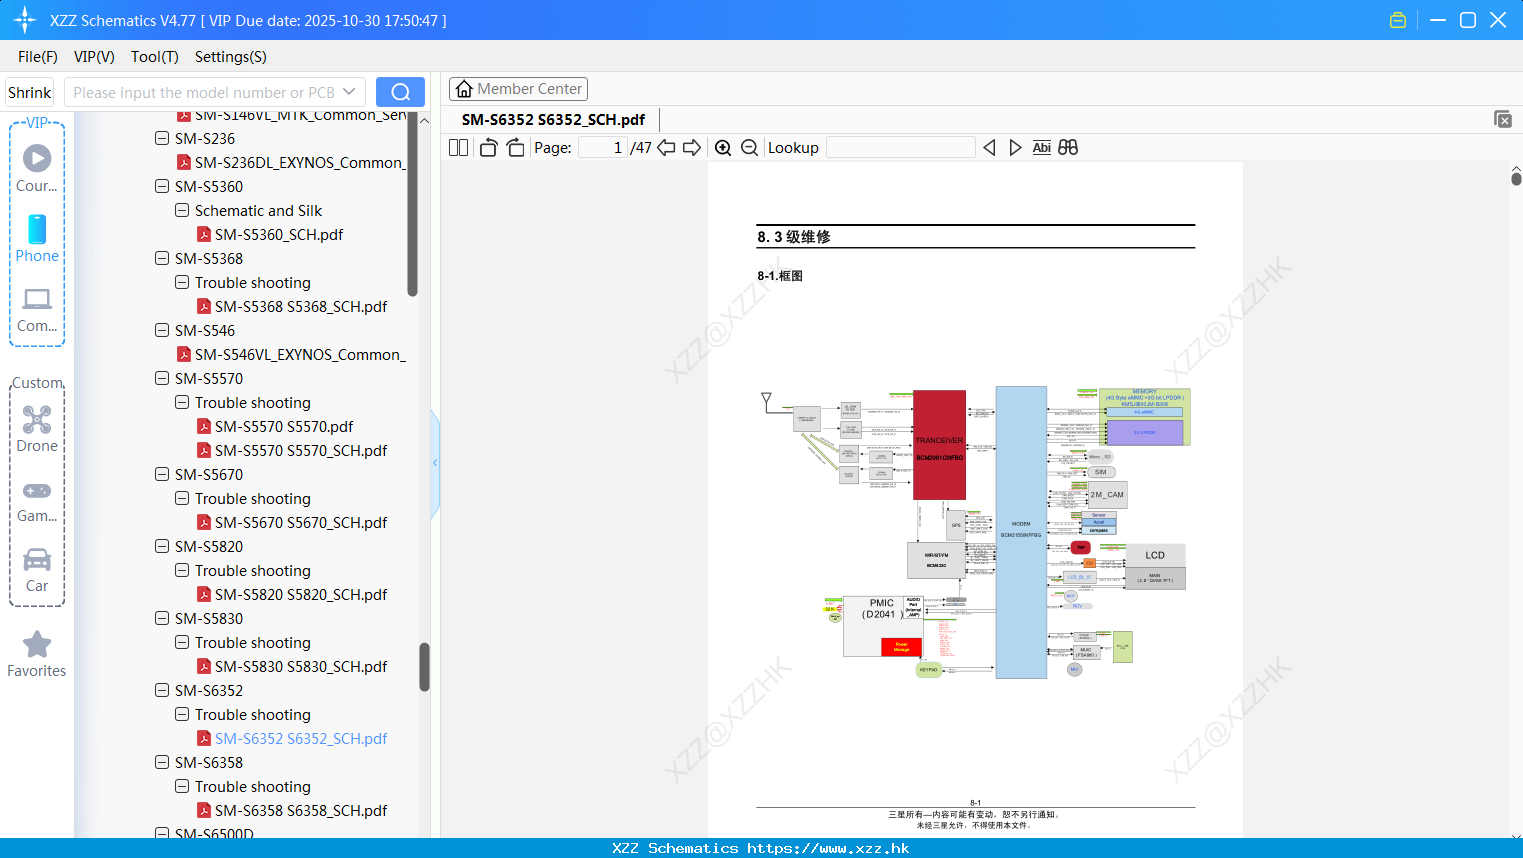Open the model number dropdown arrow
The width and height of the screenshot is (1523, 858).
[349, 92]
